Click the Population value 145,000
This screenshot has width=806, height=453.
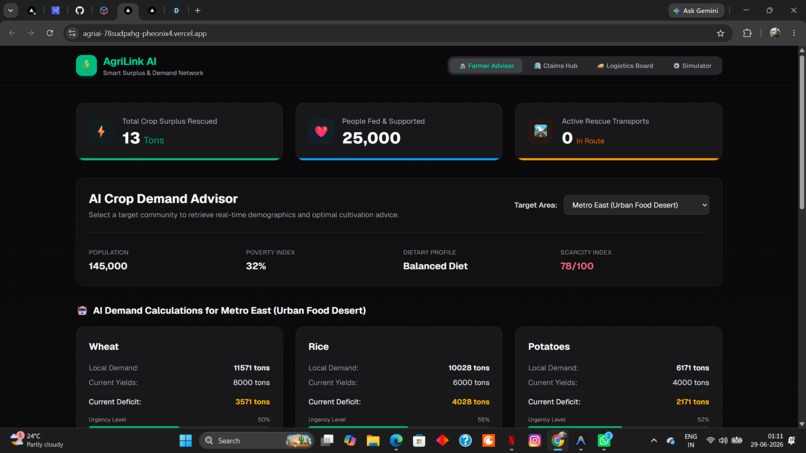(x=108, y=266)
